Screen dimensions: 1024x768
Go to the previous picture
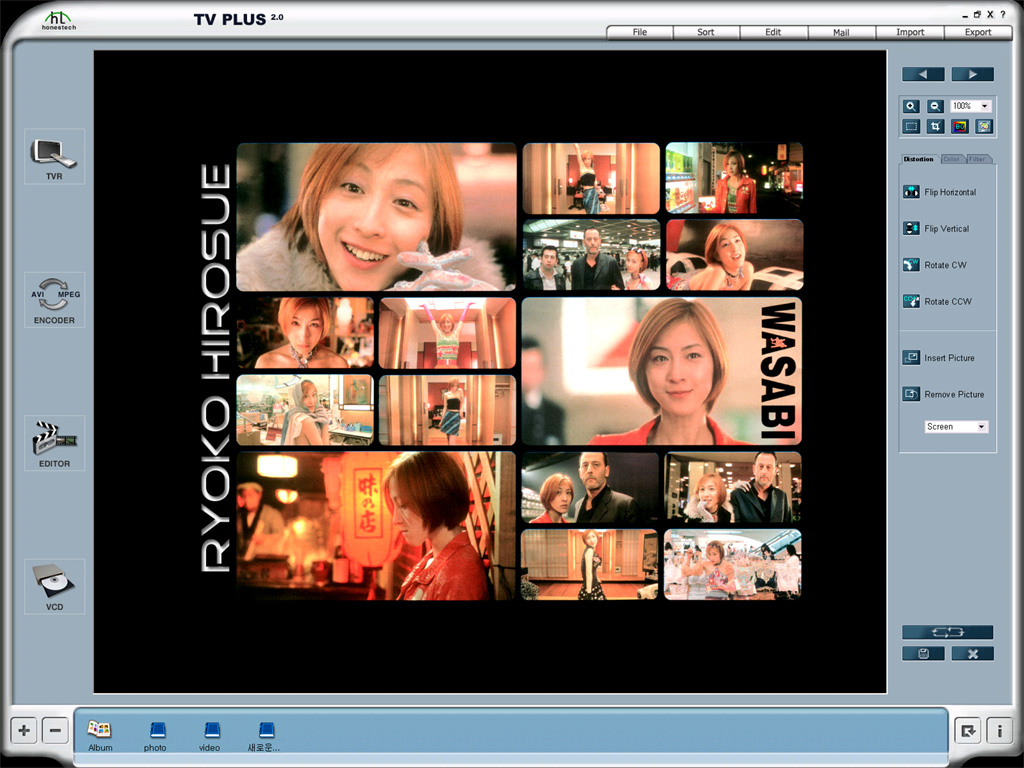click(923, 74)
